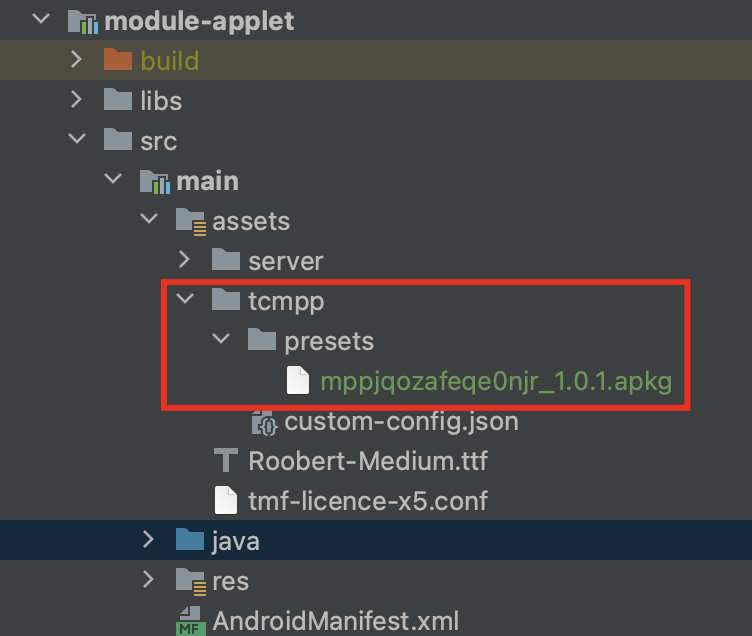Image resolution: width=752 pixels, height=636 pixels.
Task: Click the main source folder icon
Action: pyautogui.click(x=154, y=181)
